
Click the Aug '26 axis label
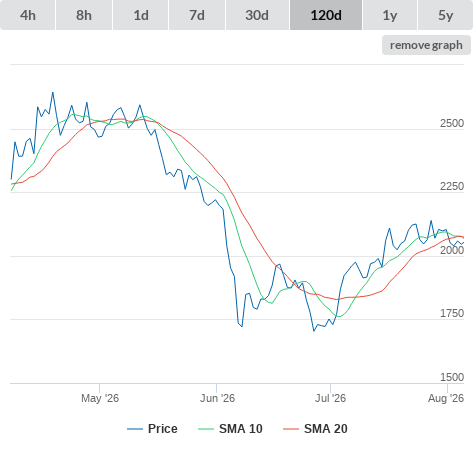[x=446, y=398]
